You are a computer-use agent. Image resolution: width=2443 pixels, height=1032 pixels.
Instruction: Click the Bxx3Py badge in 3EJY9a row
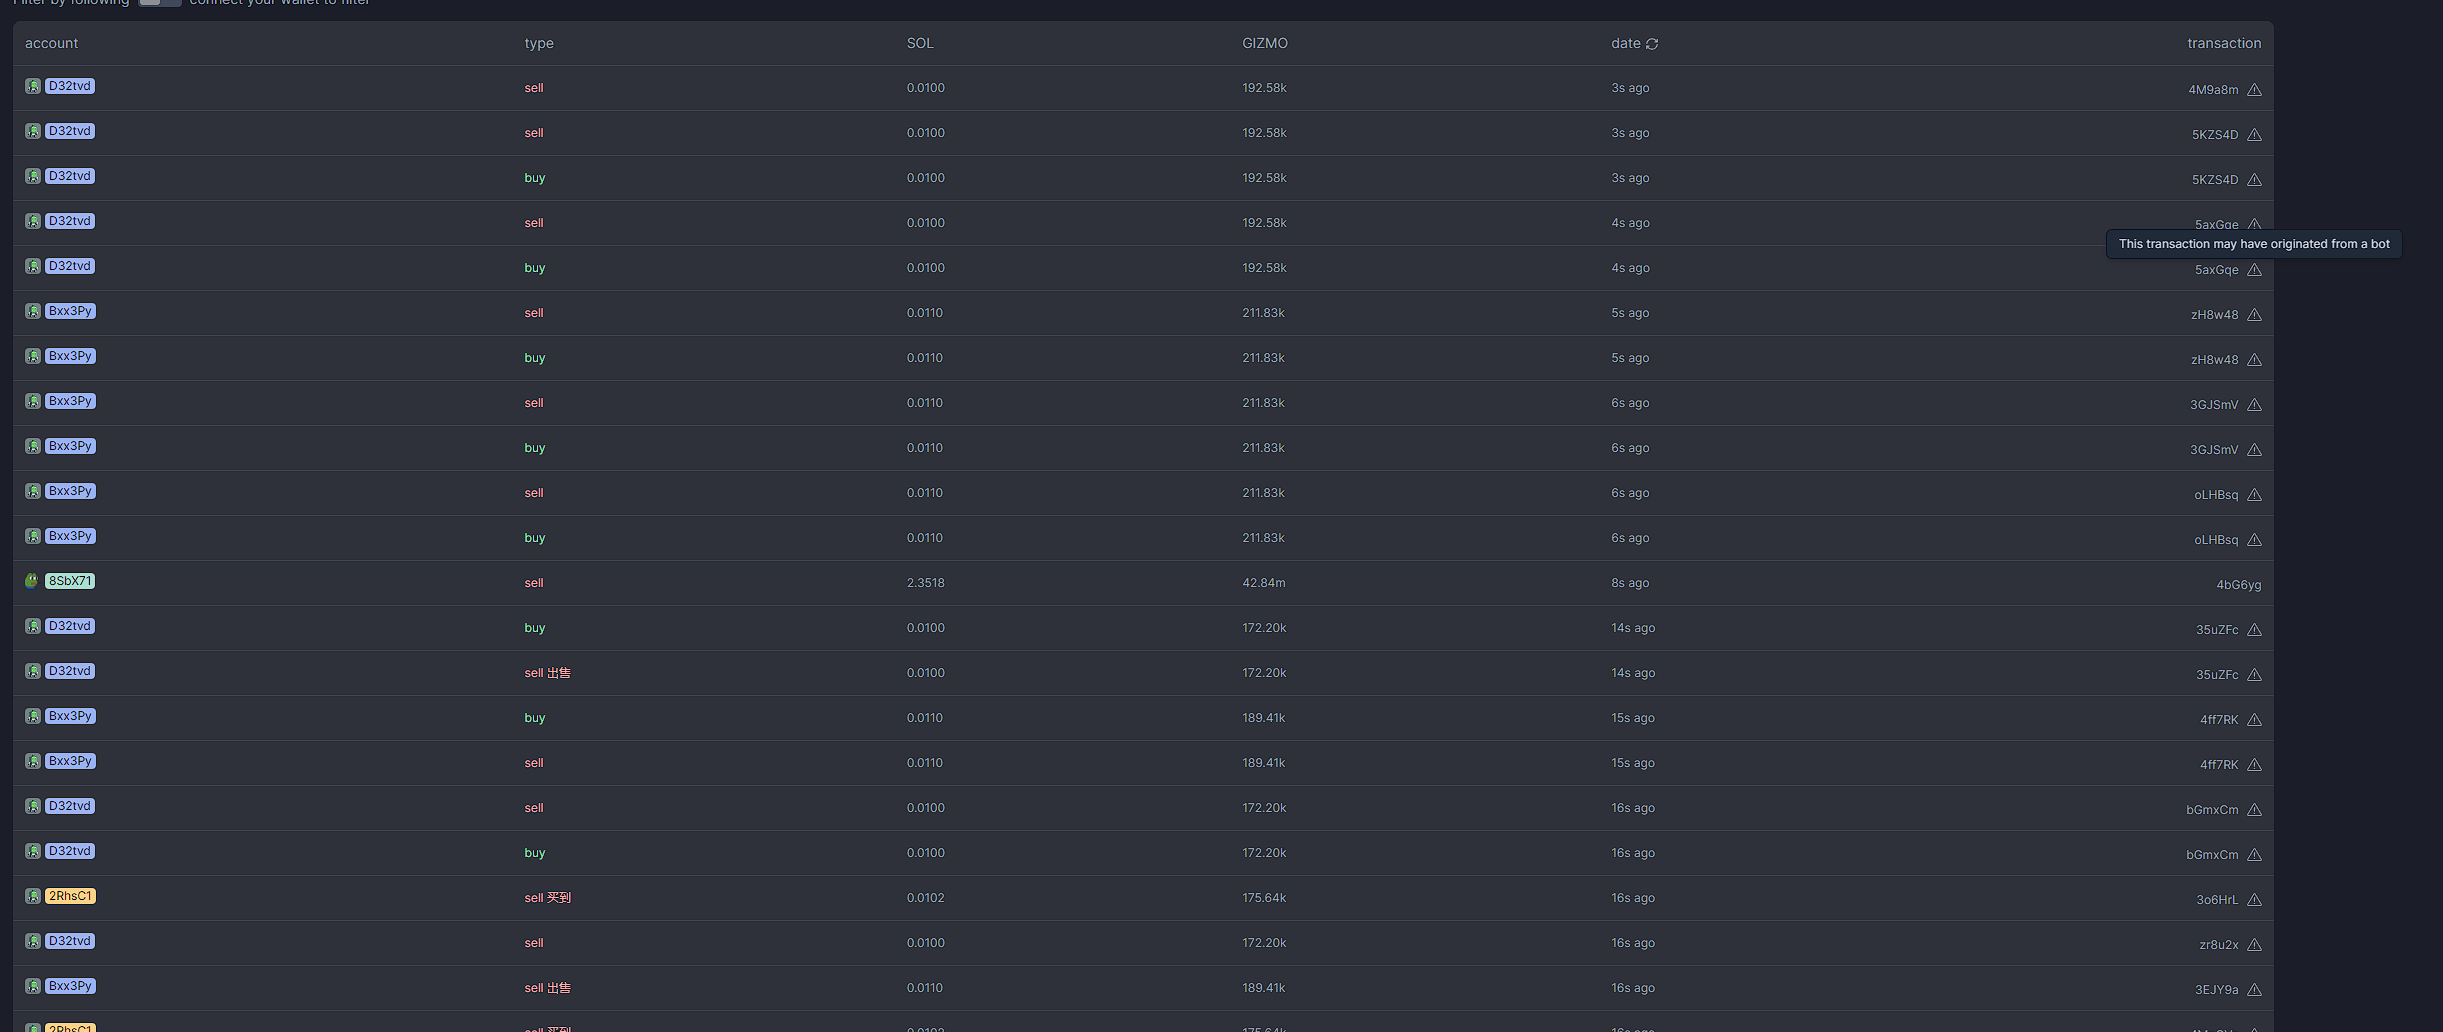tap(70, 986)
